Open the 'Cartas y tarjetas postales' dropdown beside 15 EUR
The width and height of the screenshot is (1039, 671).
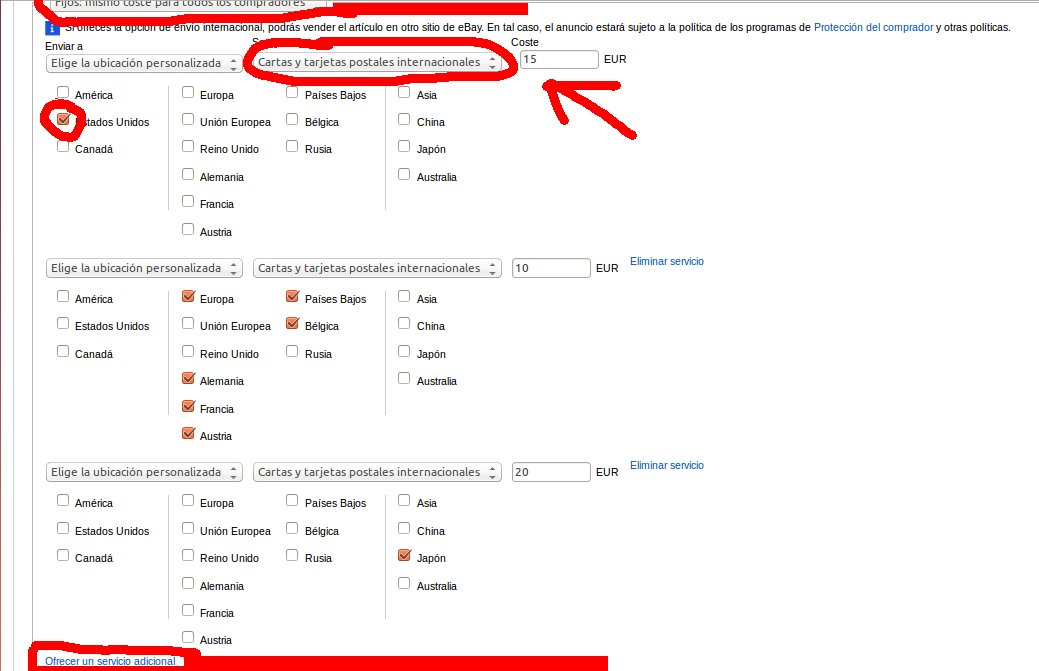[377, 62]
